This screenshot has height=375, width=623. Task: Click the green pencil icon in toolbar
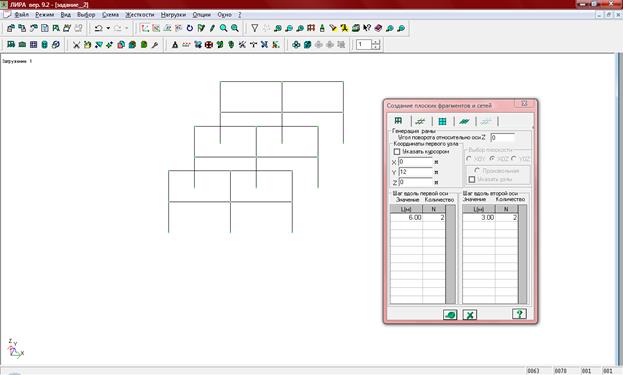tap(212, 28)
